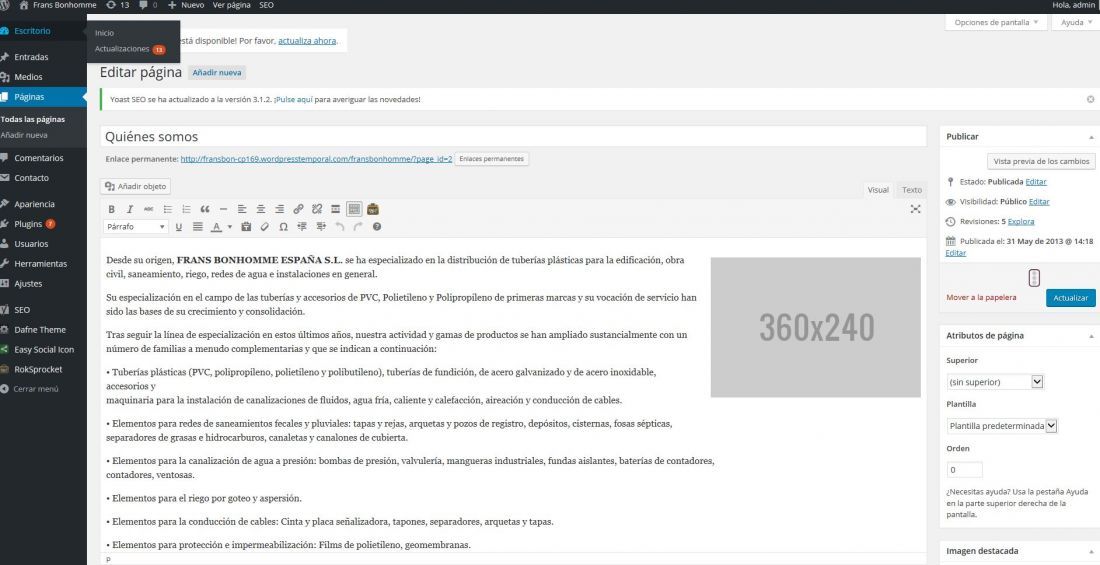The image size is (1100, 565).
Task: Click Explora next to Revisiones
Action: pos(1021,222)
